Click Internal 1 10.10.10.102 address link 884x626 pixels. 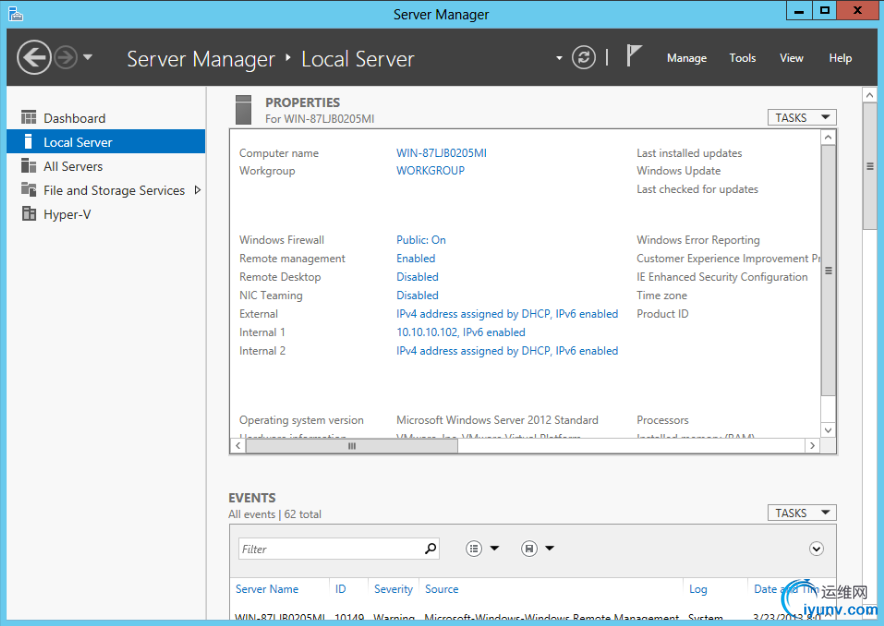click(461, 332)
